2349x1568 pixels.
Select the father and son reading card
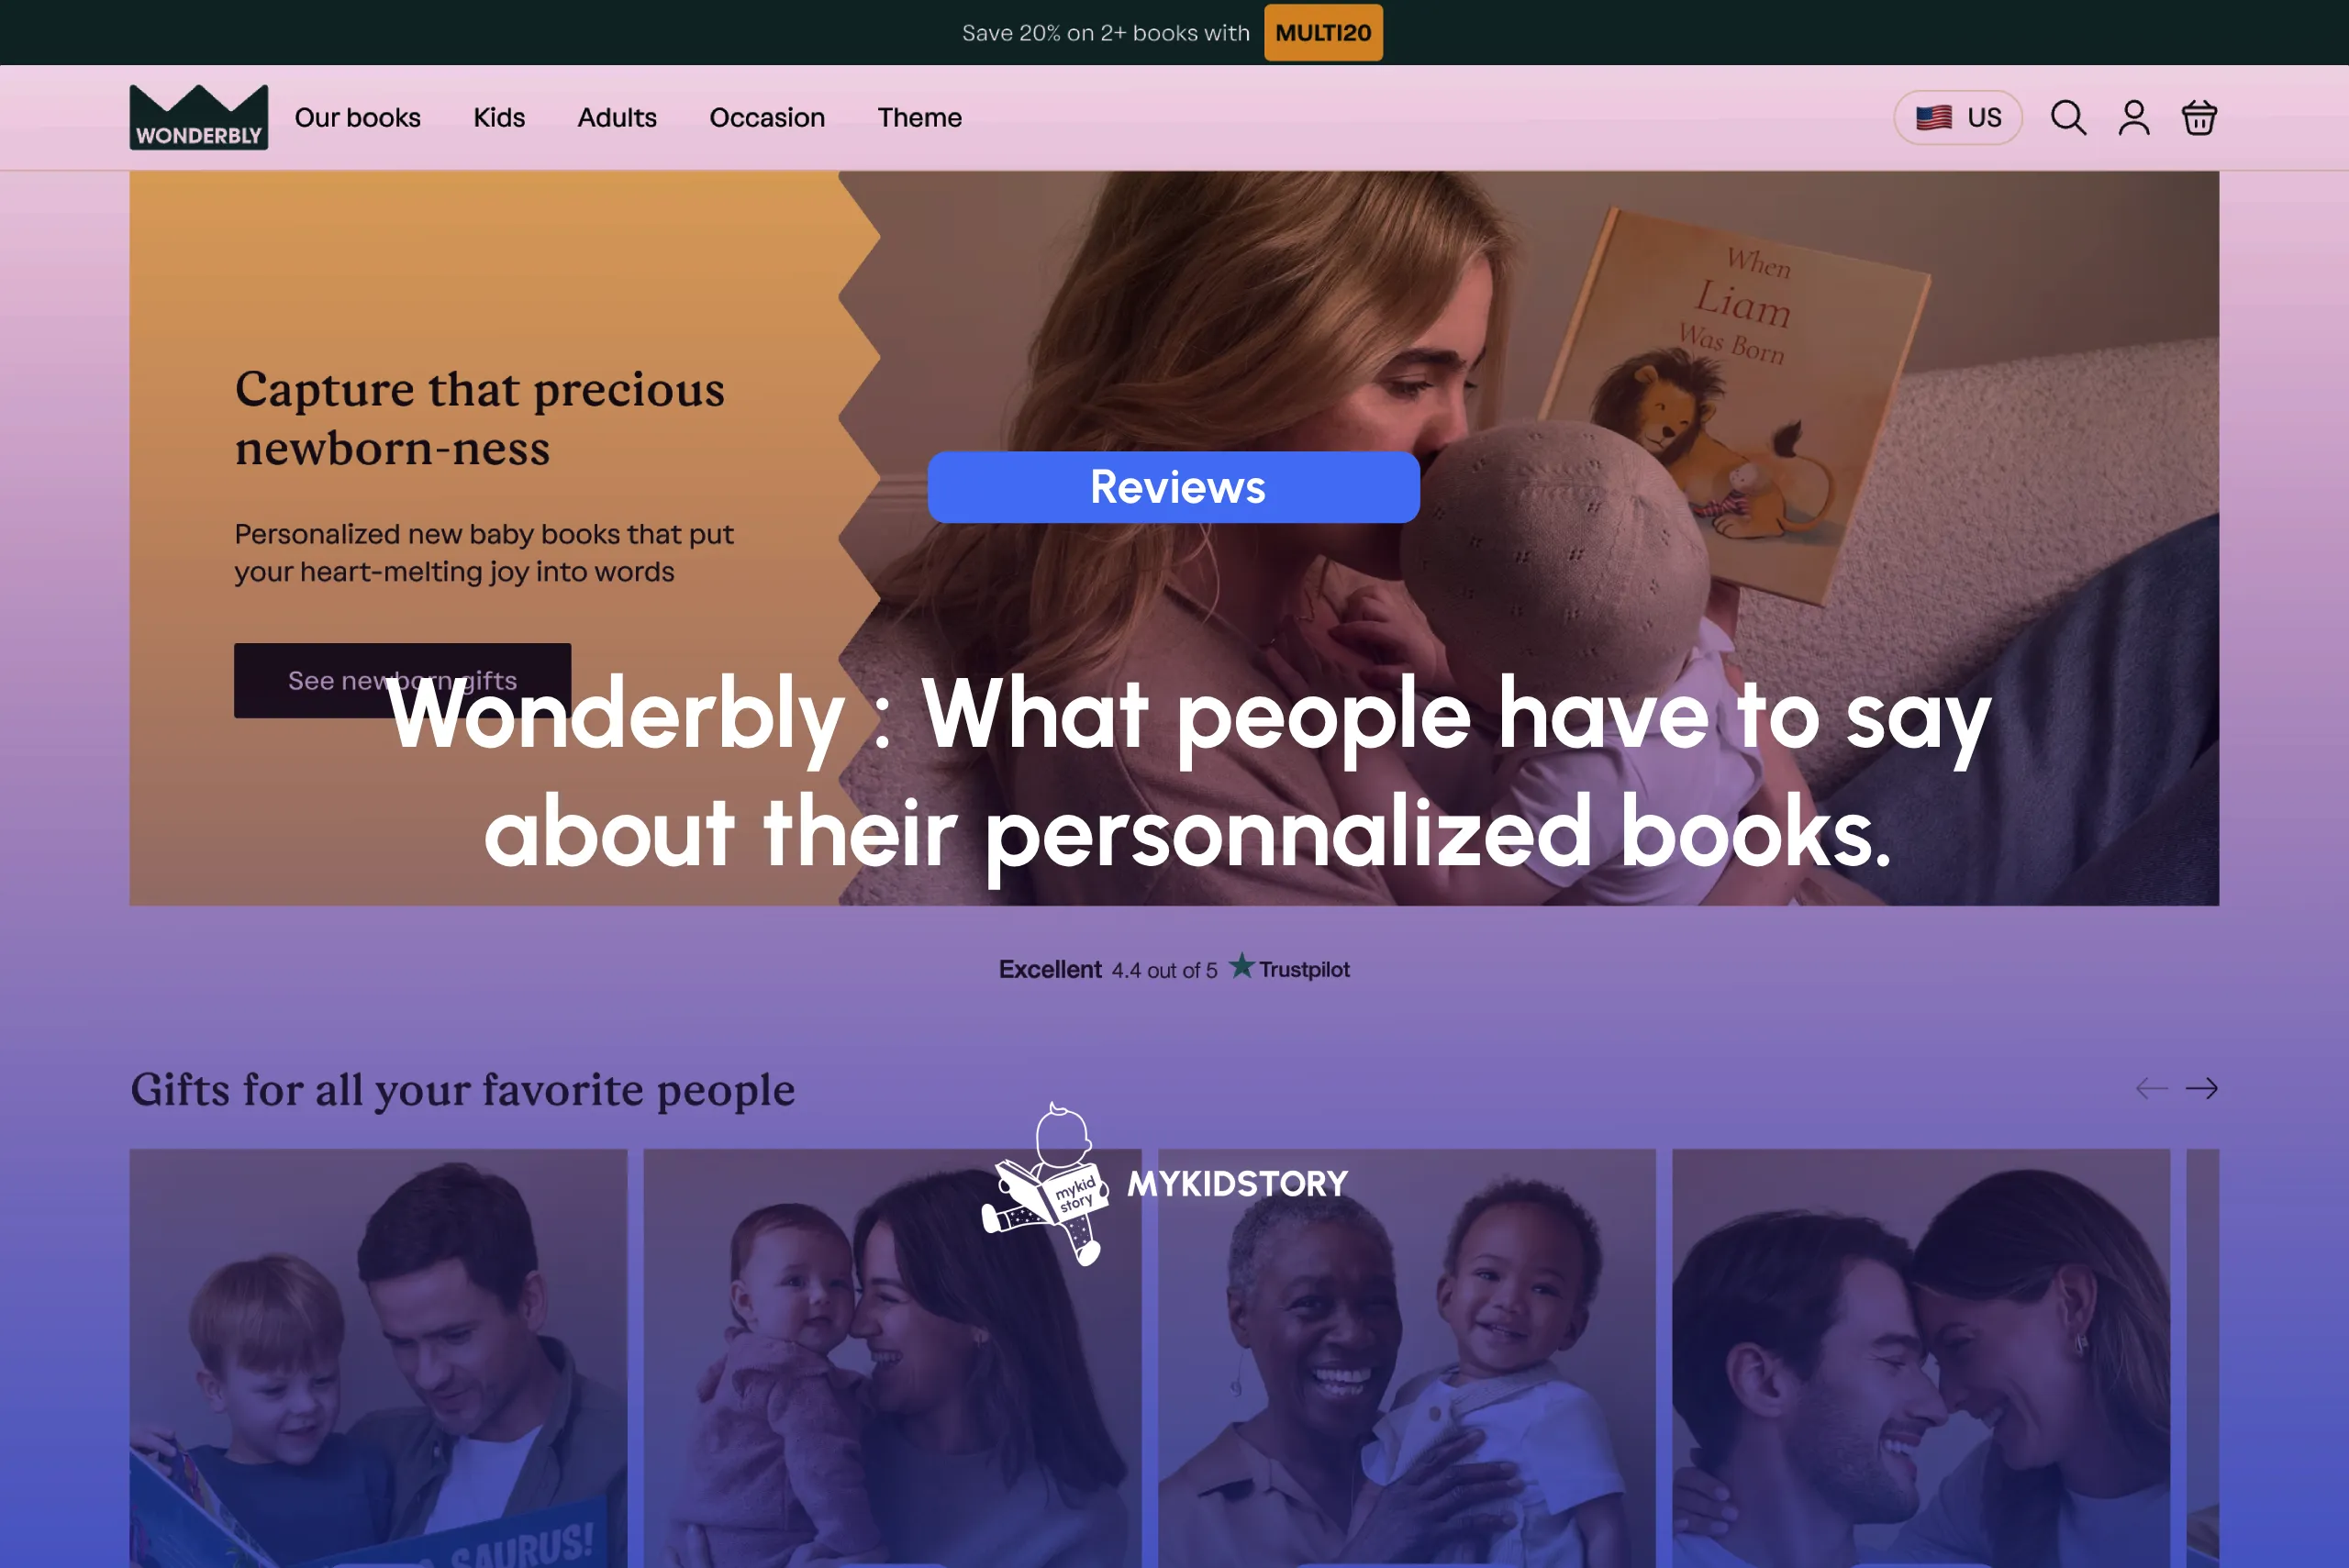tap(378, 1358)
